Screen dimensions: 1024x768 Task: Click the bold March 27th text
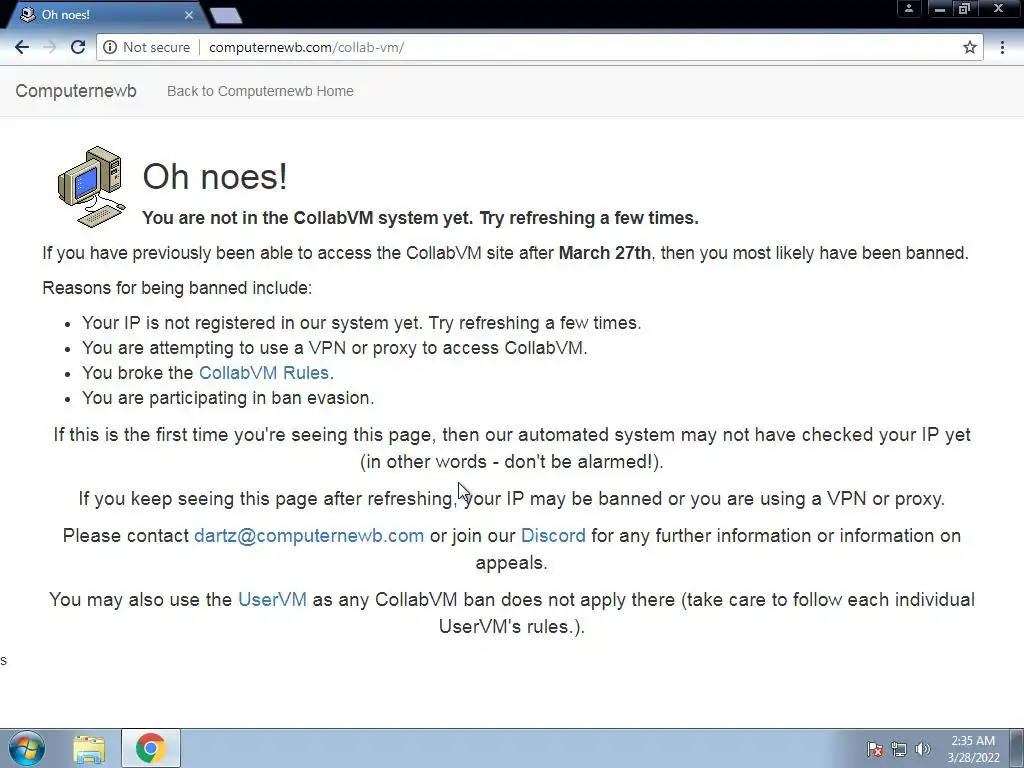pos(605,253)
